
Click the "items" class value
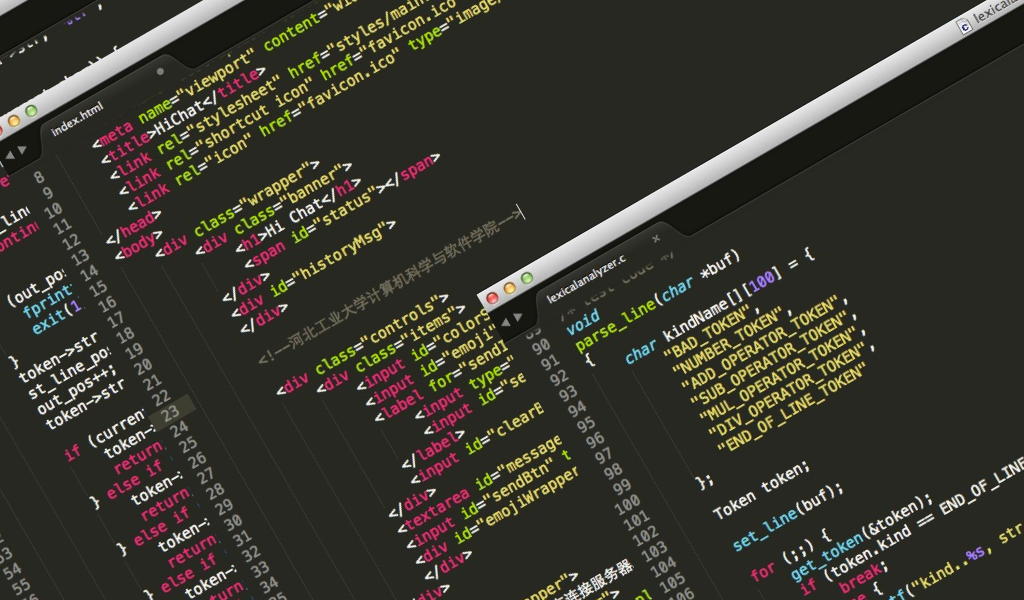pos(430,326)
